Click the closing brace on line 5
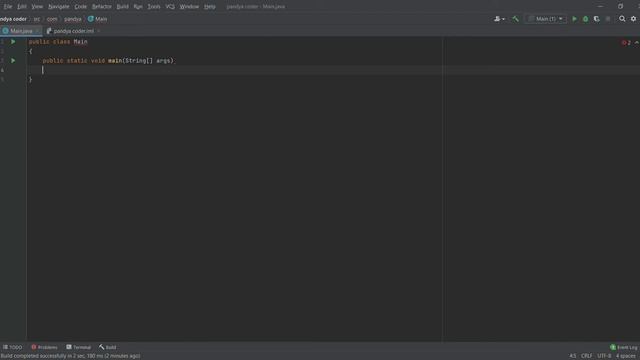Image resolution: width=640 pixels, height=360 pixels. 30,80
